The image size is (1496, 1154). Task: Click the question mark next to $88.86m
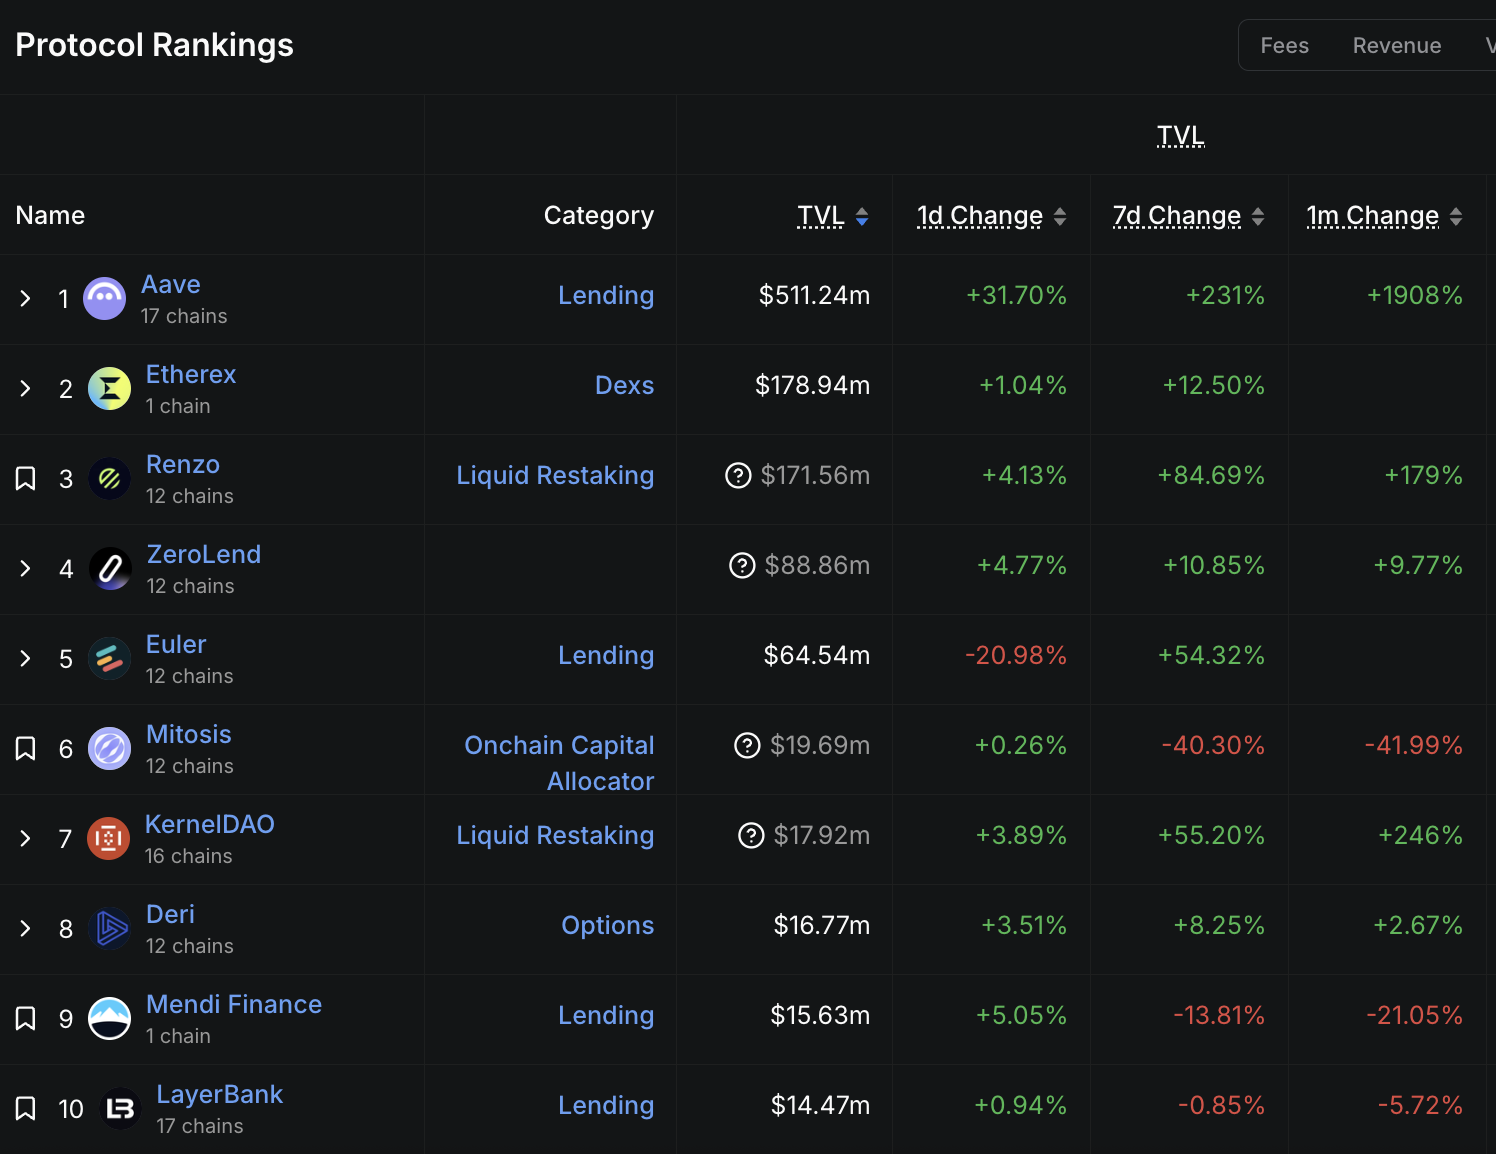pos(742,566)
